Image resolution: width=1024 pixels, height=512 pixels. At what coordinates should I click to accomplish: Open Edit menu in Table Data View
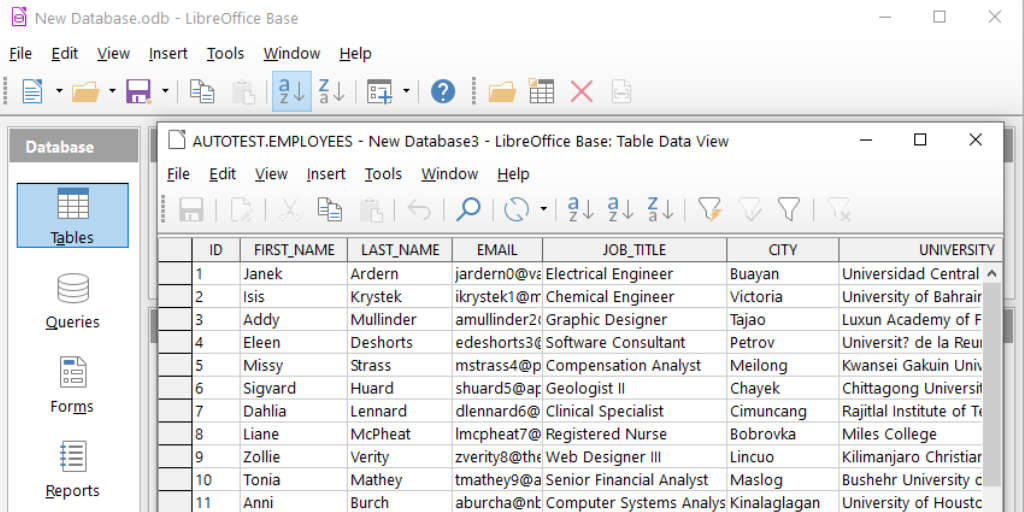point(222,174)
